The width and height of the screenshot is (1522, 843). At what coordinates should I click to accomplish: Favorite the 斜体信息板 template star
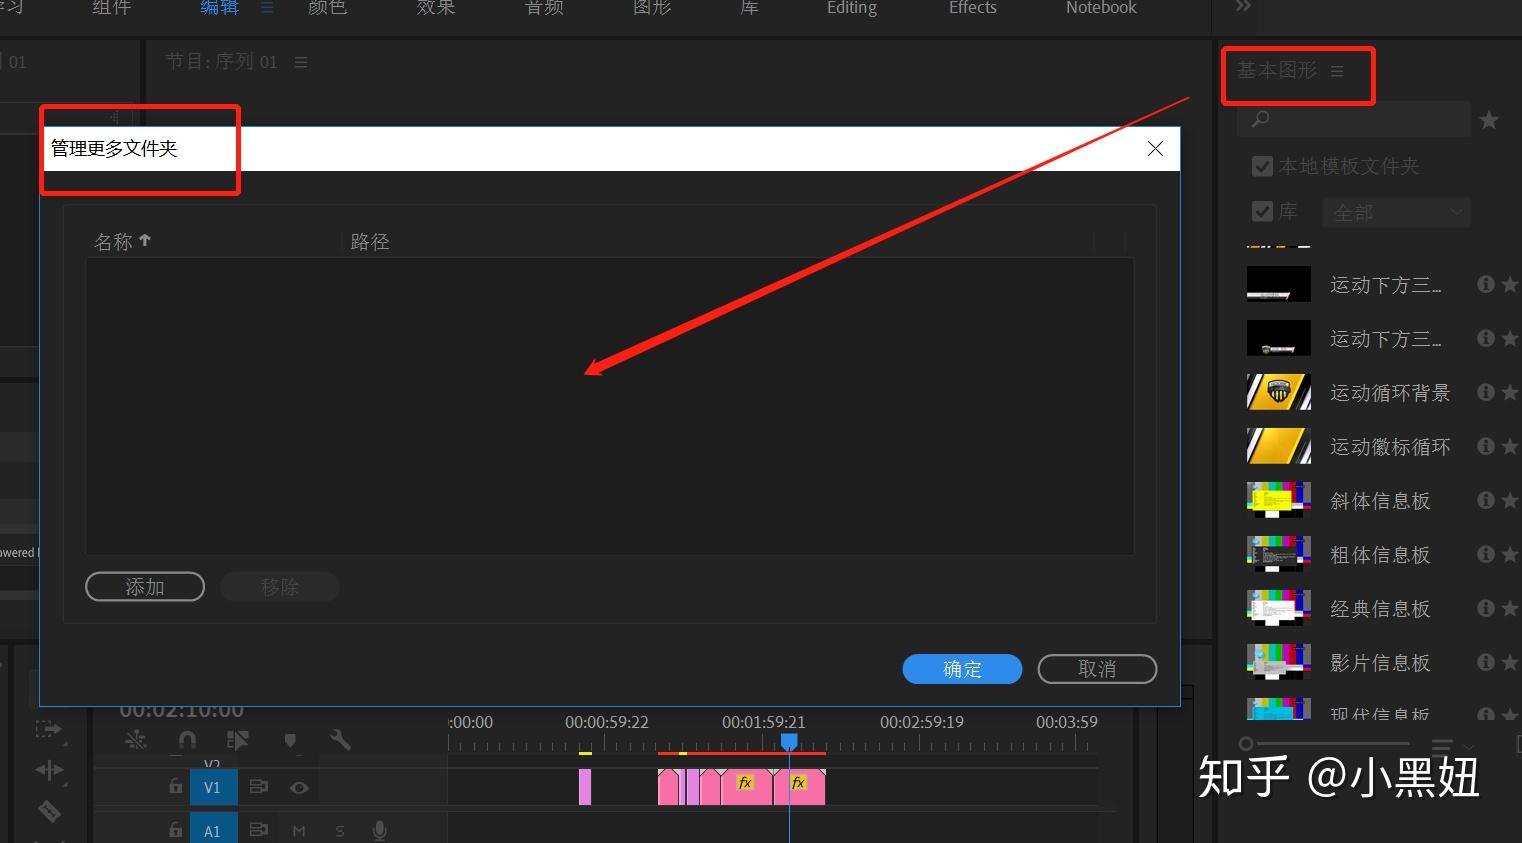[1510, 500]
